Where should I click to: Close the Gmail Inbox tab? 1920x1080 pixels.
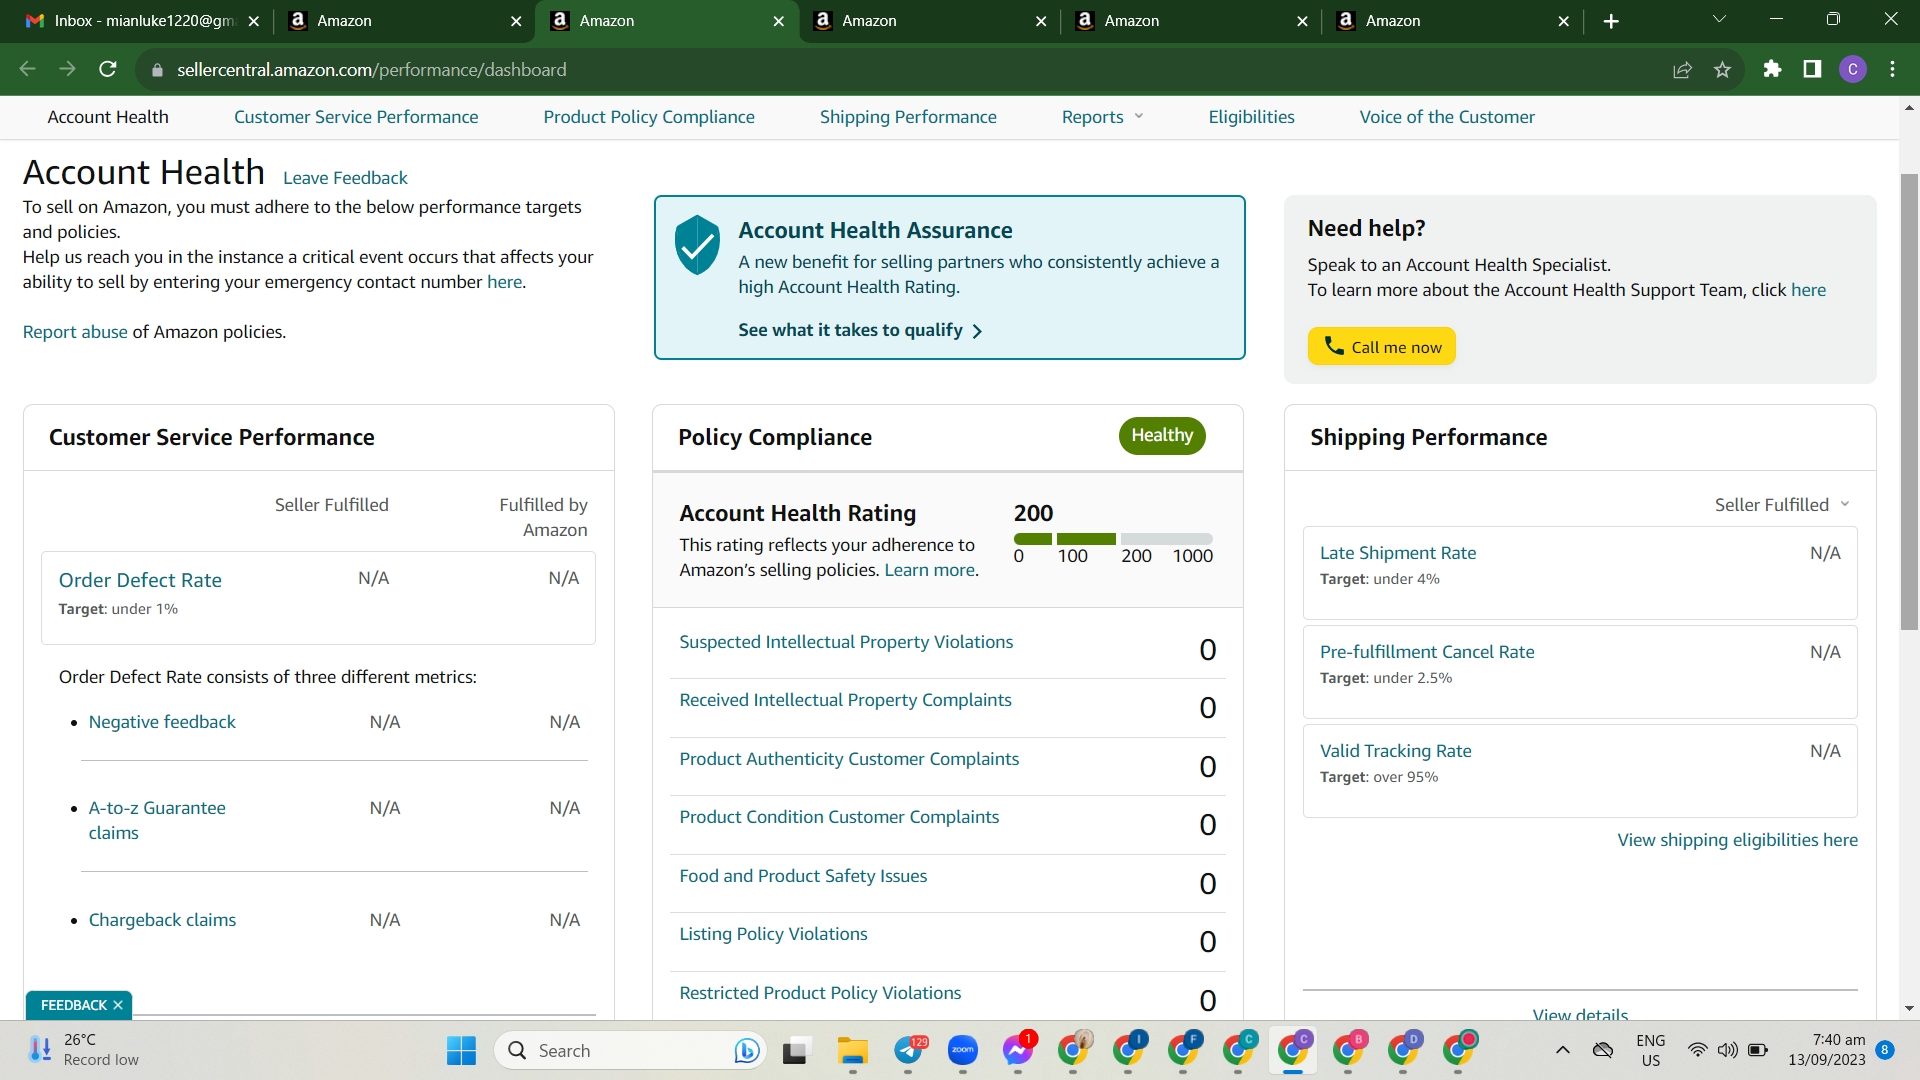[x=253, y=21]
